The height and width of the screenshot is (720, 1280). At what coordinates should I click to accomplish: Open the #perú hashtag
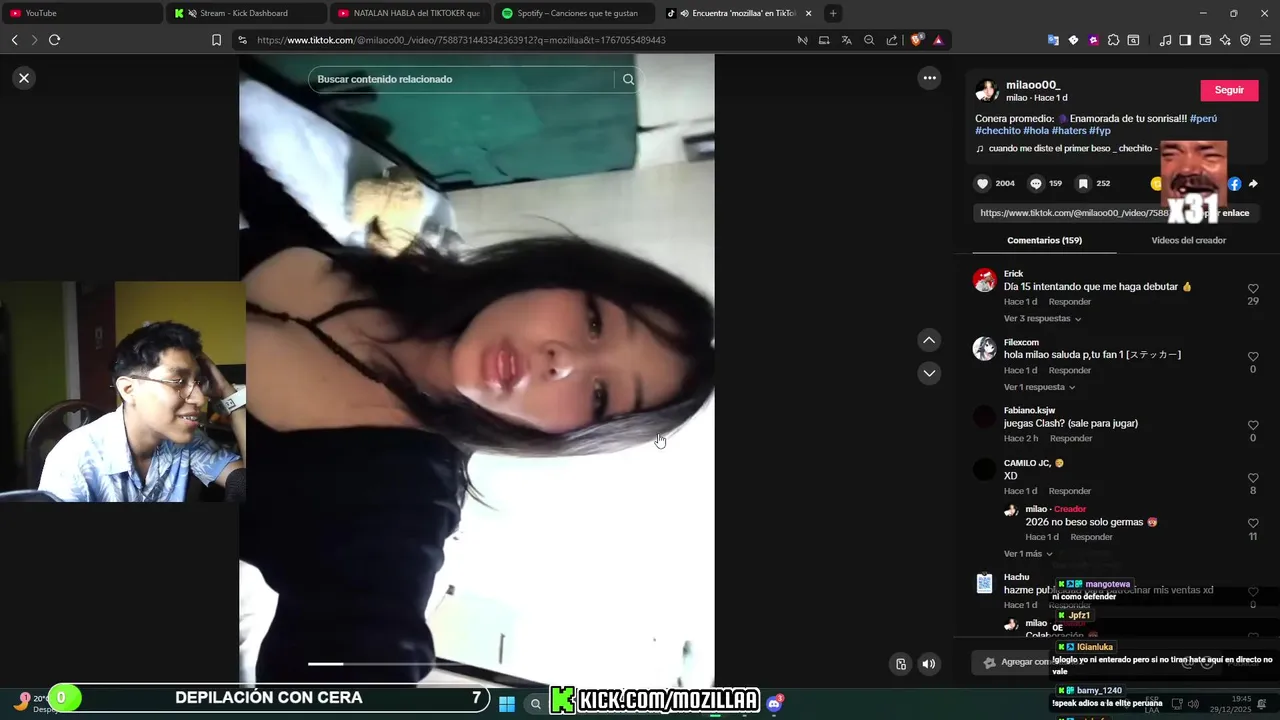(x=1203, y=118)
